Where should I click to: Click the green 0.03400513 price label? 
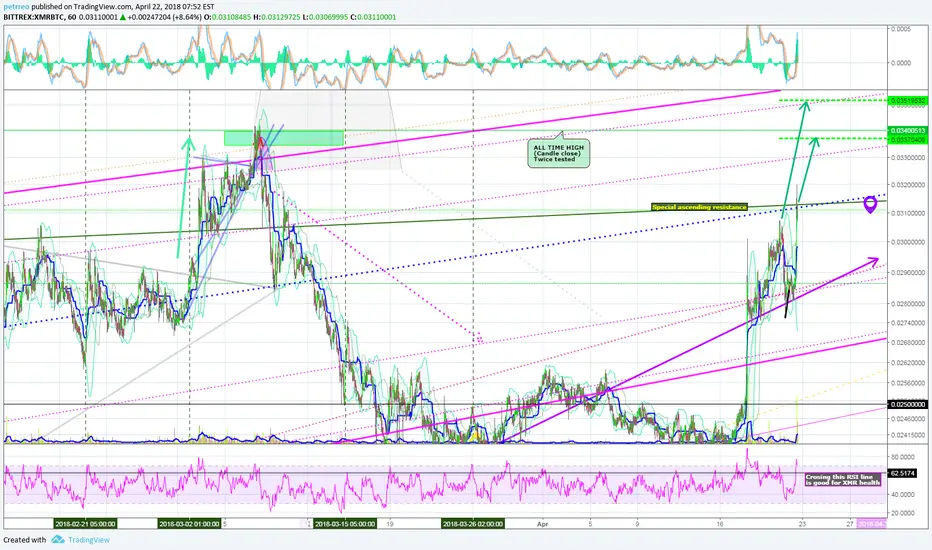907,130
